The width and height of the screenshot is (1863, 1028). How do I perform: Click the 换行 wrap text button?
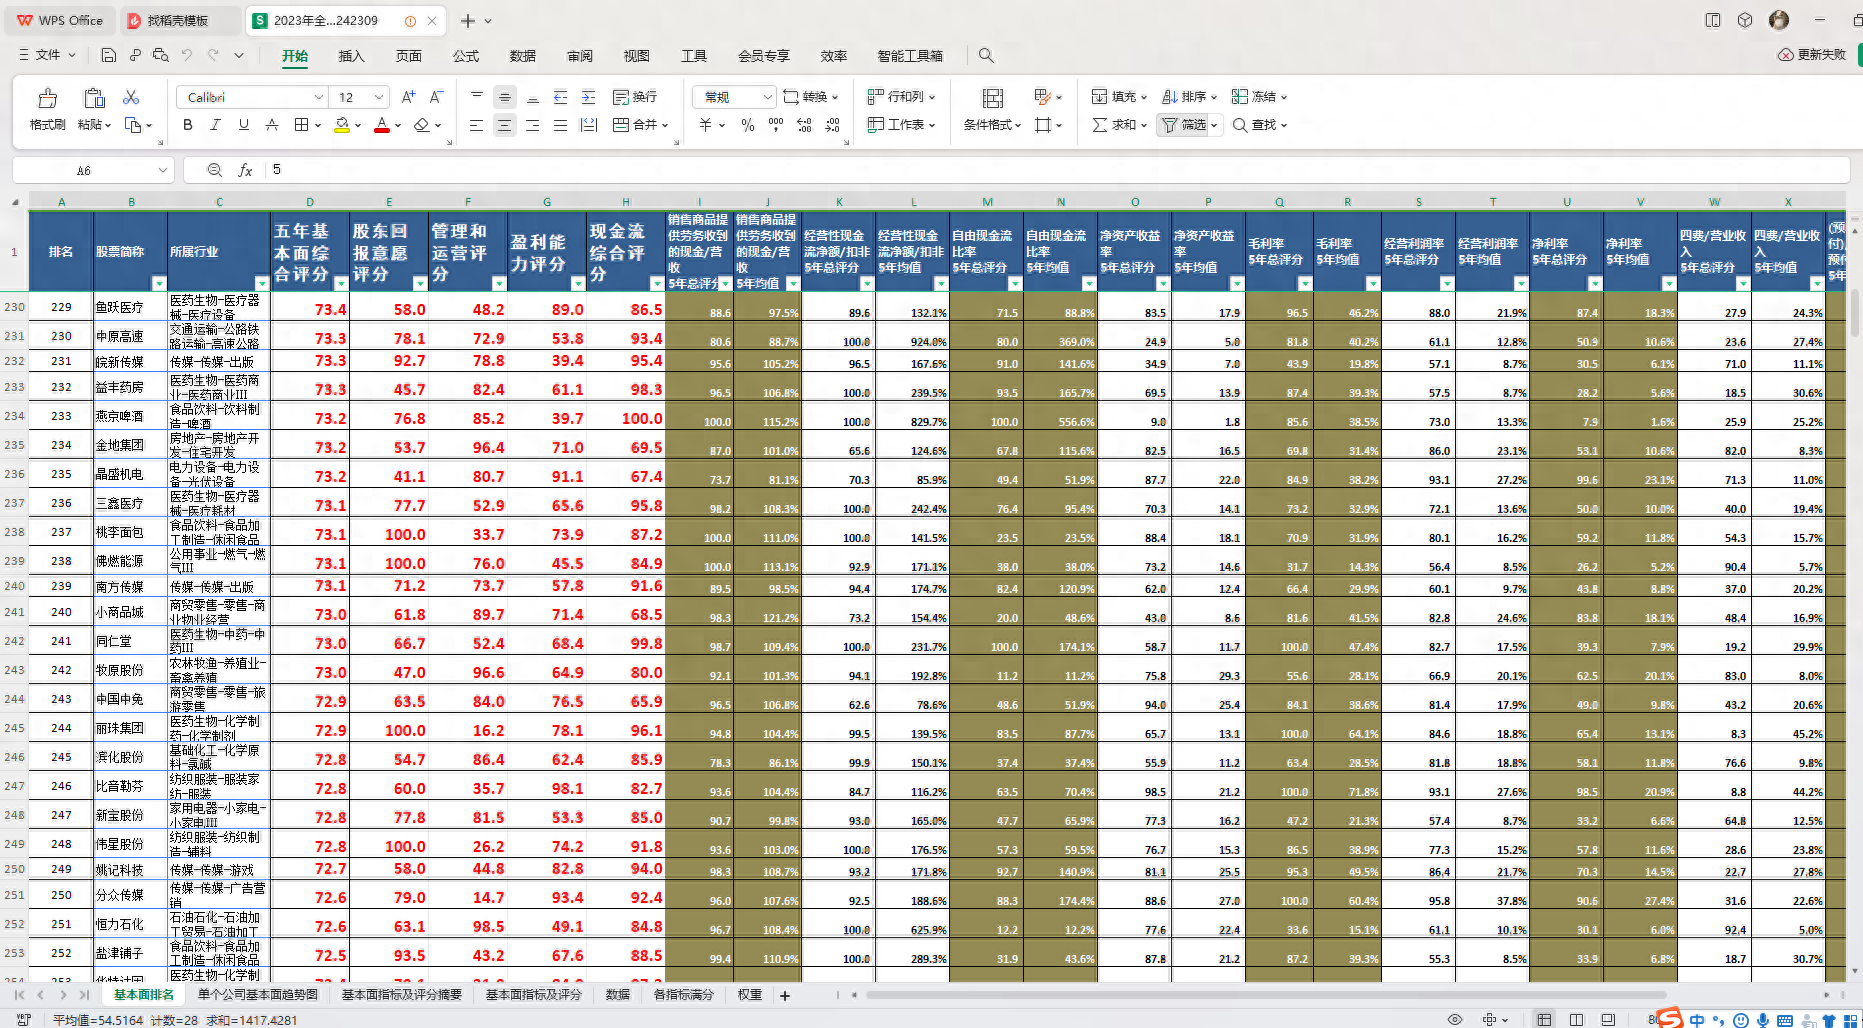[x=635, y=97]
